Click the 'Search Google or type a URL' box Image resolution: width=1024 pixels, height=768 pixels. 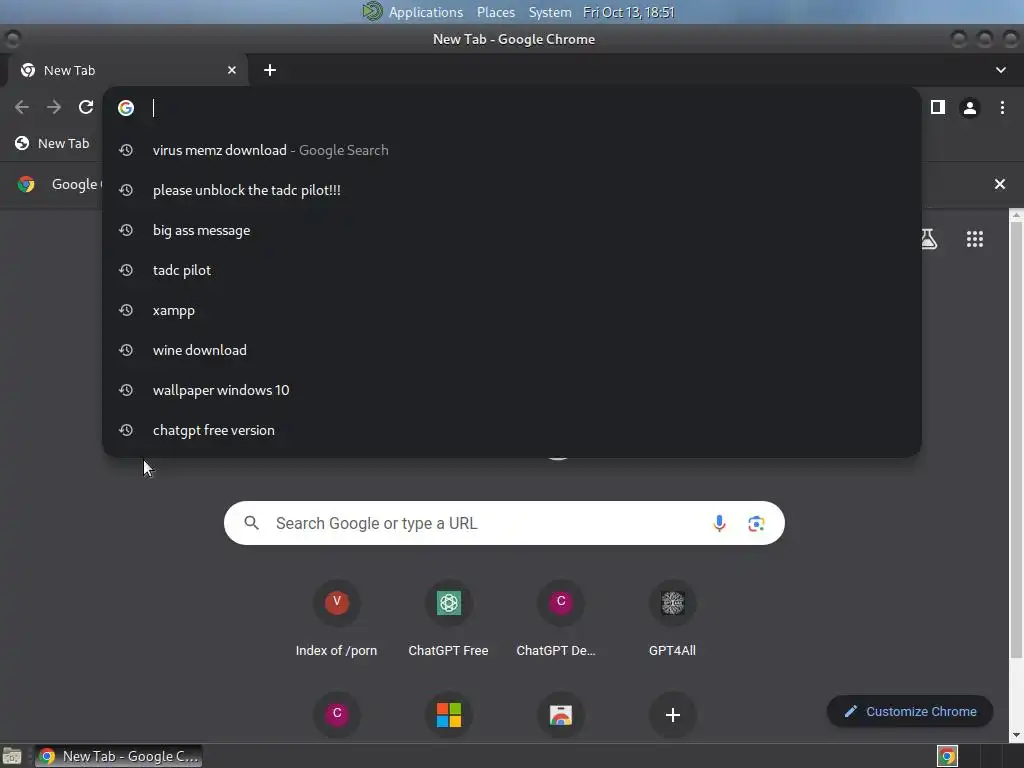[504, 523]
